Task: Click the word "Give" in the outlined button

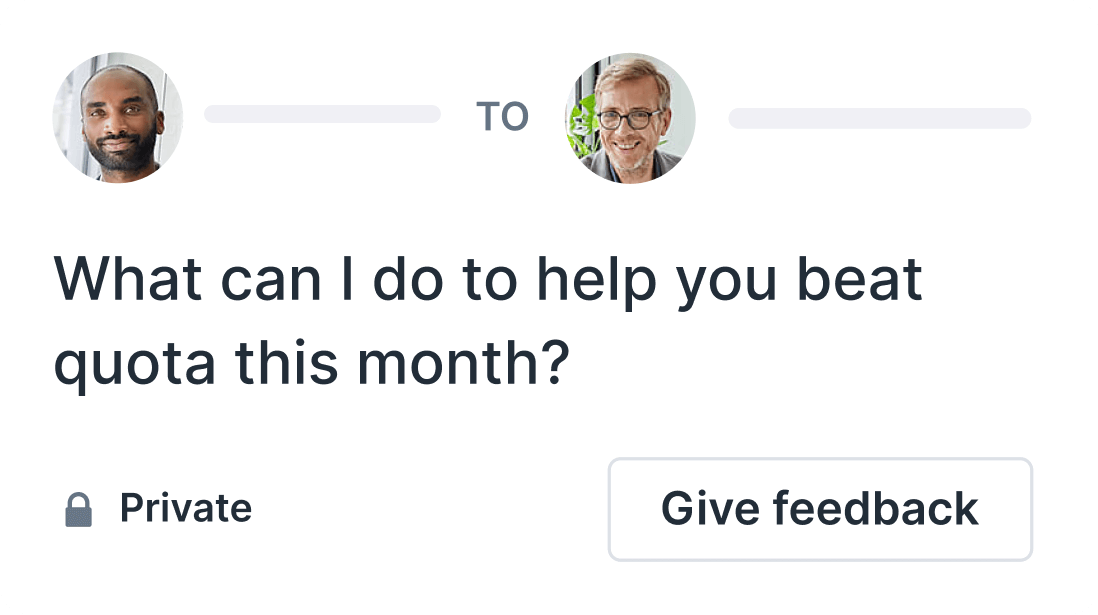Action: pos(710,509)
